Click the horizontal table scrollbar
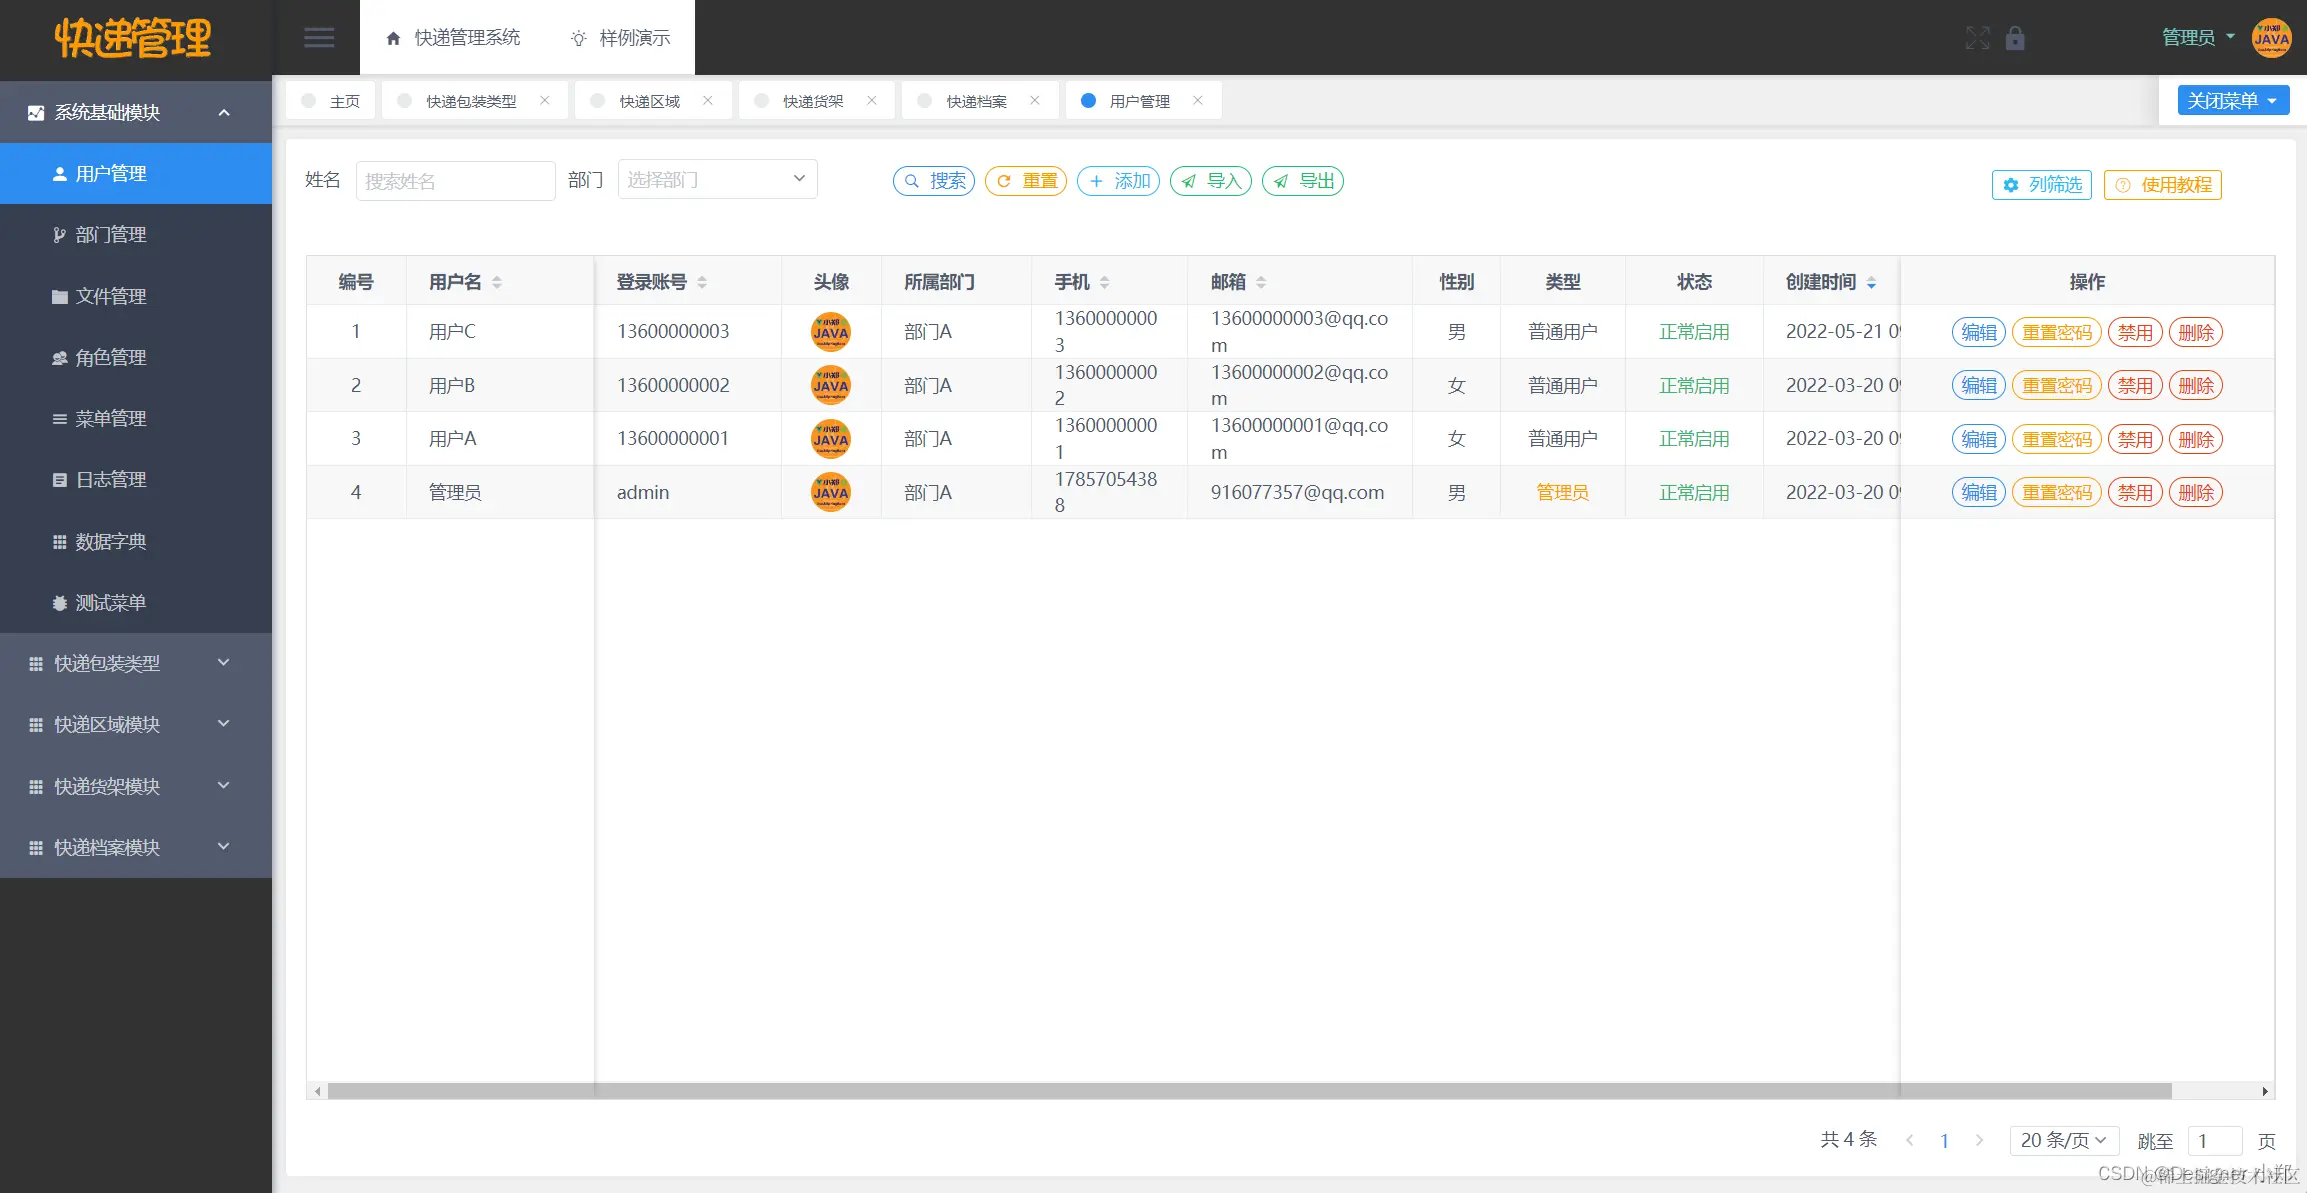The width and height of the screenshot is (2307, 1193). [1248, 1091]
